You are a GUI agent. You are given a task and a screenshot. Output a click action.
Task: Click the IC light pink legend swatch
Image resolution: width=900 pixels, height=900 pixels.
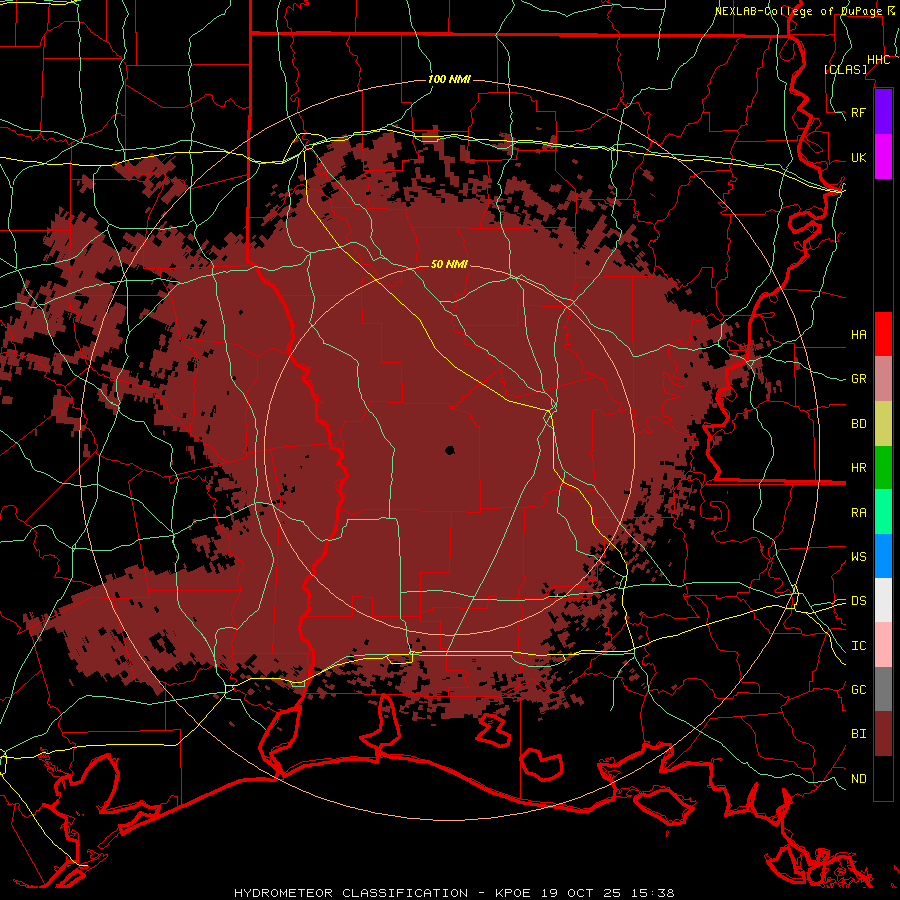coord(883,645)
